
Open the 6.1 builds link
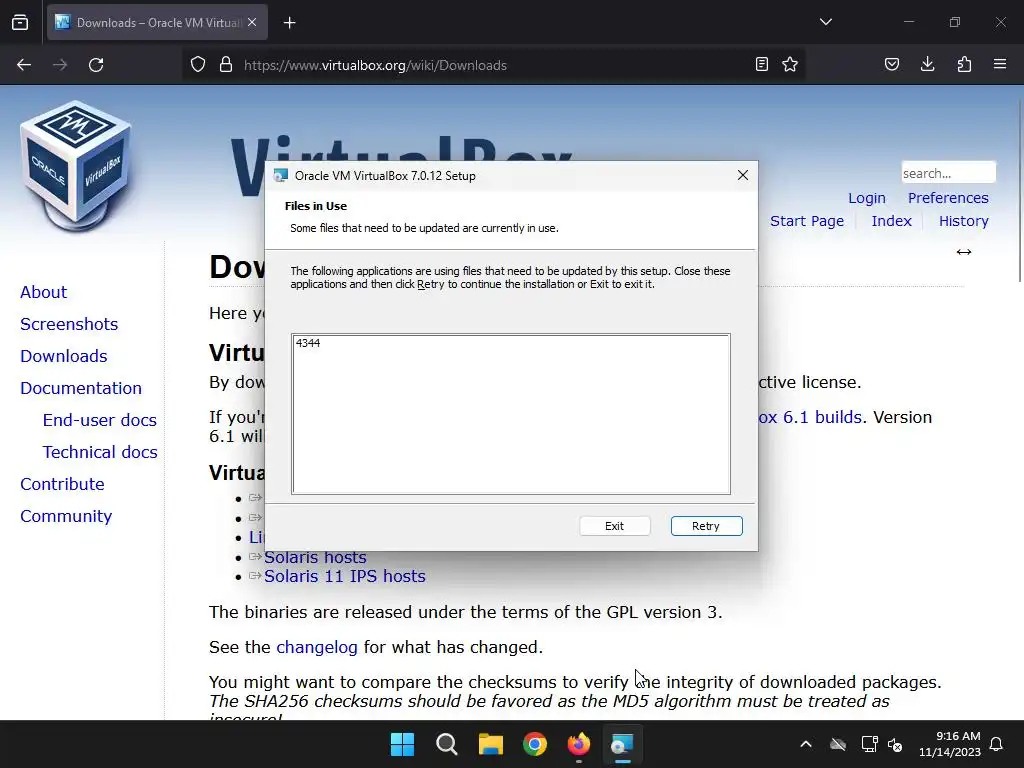810,417
